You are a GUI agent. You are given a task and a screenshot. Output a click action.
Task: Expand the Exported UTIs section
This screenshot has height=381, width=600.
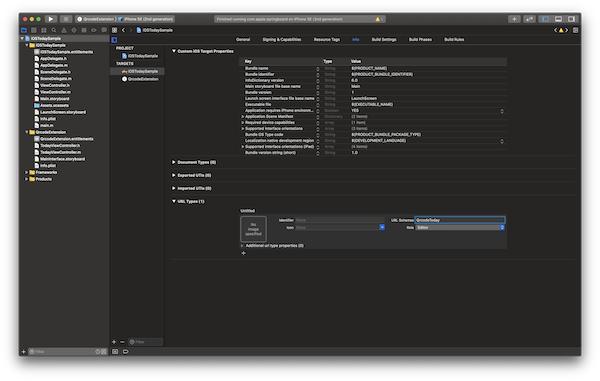174,175
